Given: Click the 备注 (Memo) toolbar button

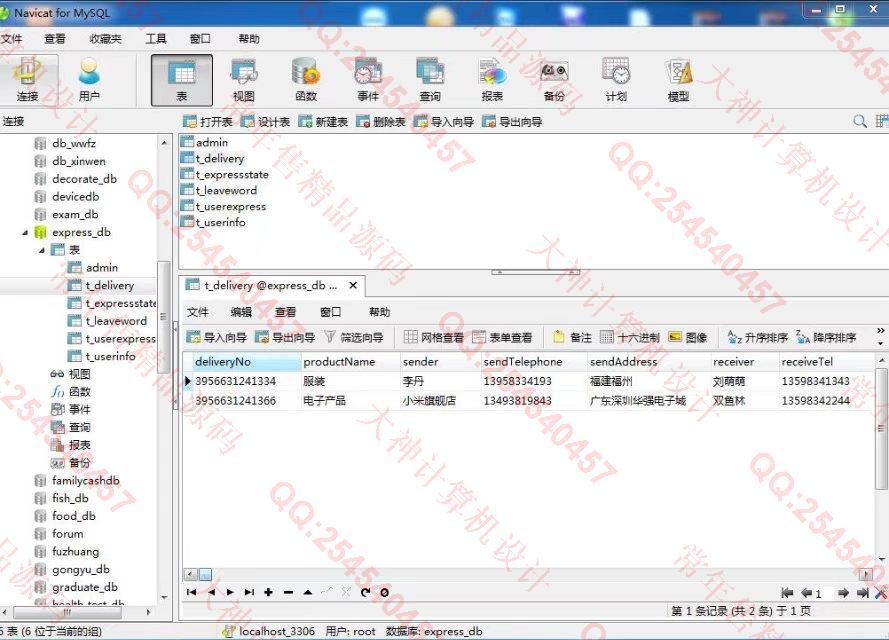Looking at the screenshot, I should click(572, 337).
